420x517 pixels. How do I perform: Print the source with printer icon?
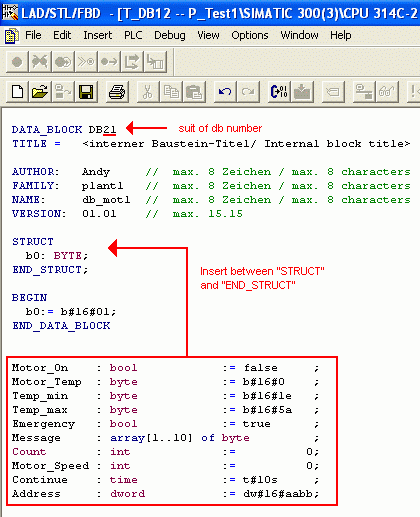point(117,91)
